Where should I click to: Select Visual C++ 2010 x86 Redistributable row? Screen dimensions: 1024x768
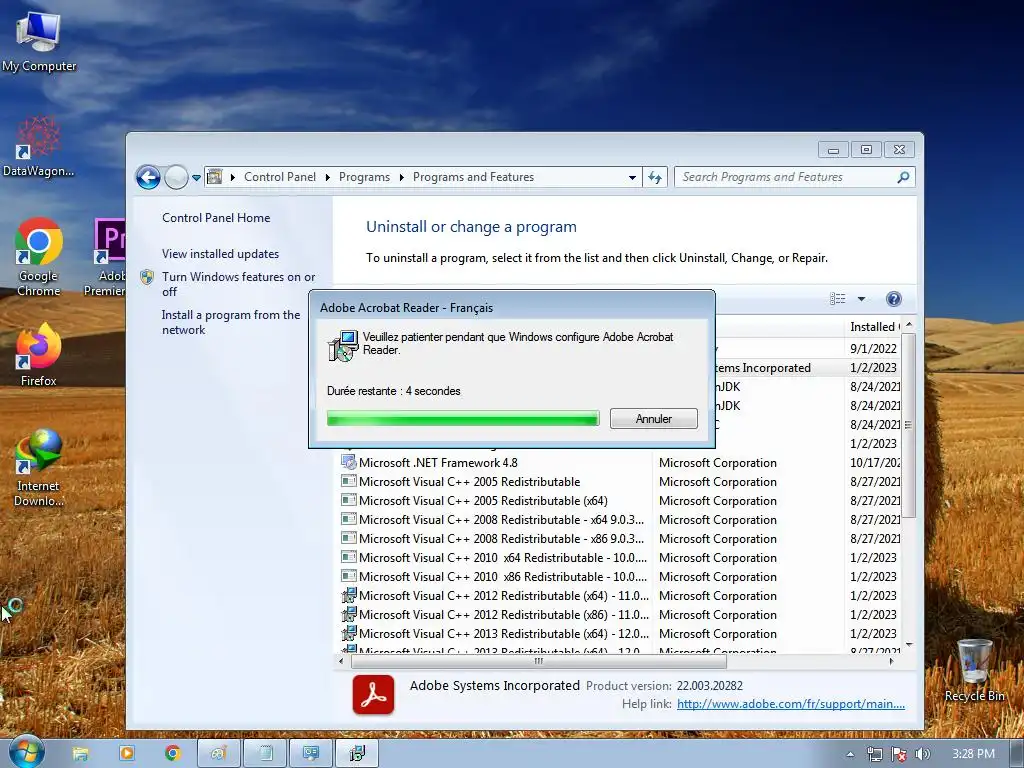619,577
